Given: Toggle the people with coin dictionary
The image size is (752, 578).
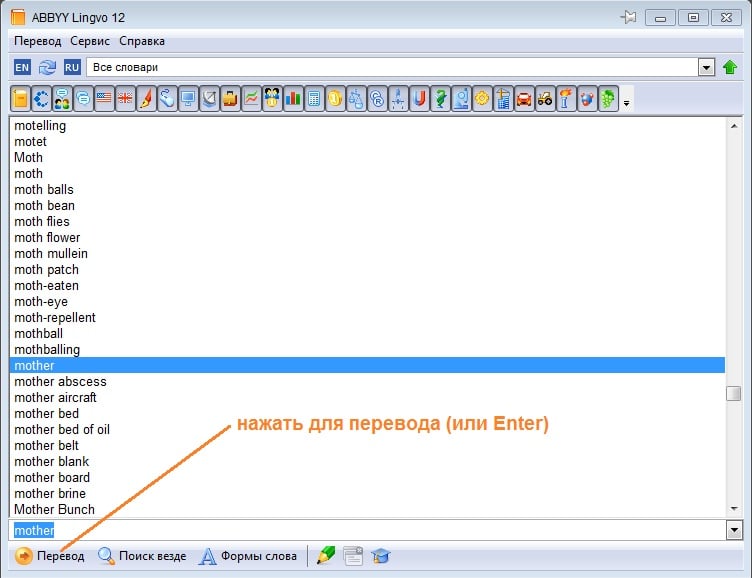Looking at the screenshot, I should (272, 99).
